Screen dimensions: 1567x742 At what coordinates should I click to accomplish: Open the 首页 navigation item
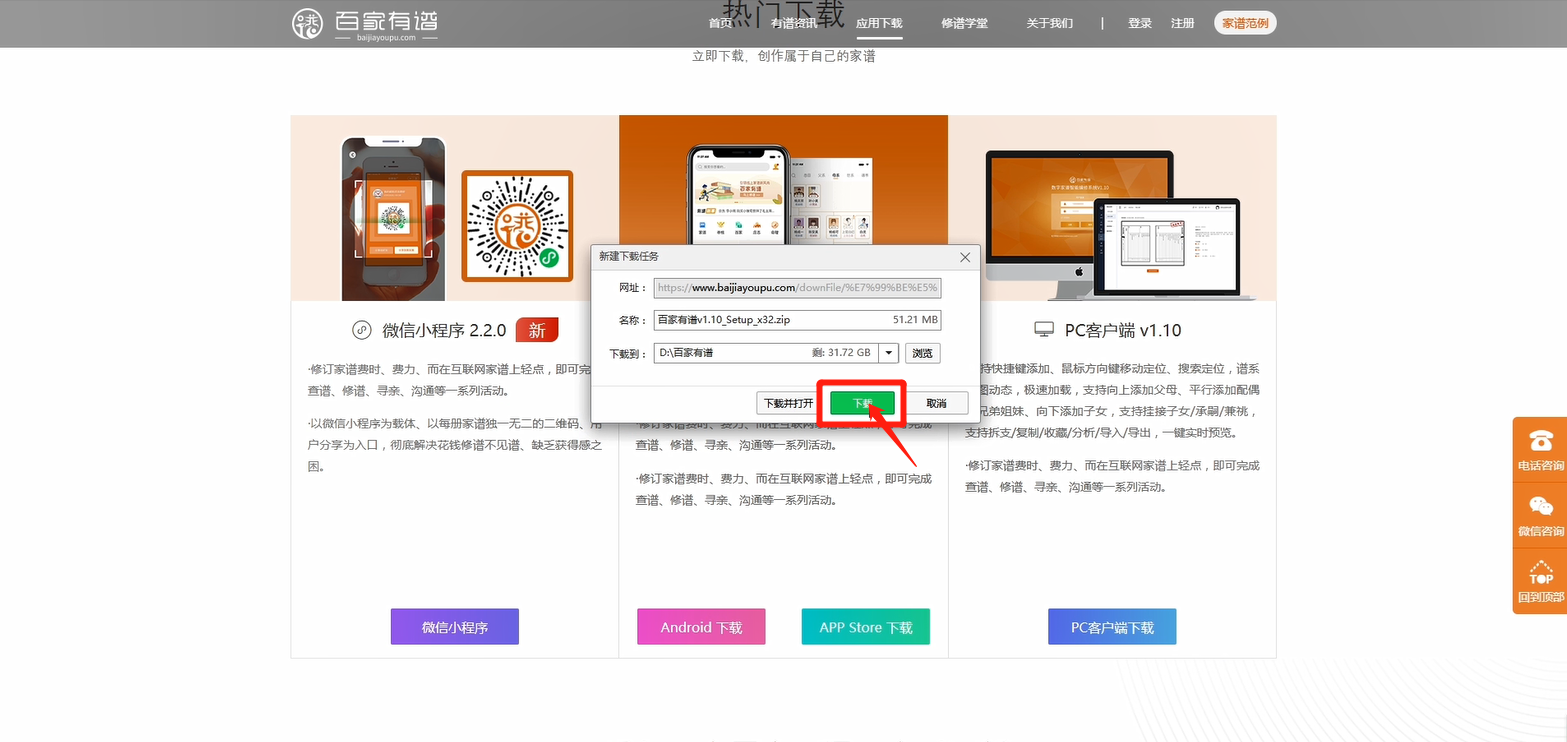pos(720,23)
